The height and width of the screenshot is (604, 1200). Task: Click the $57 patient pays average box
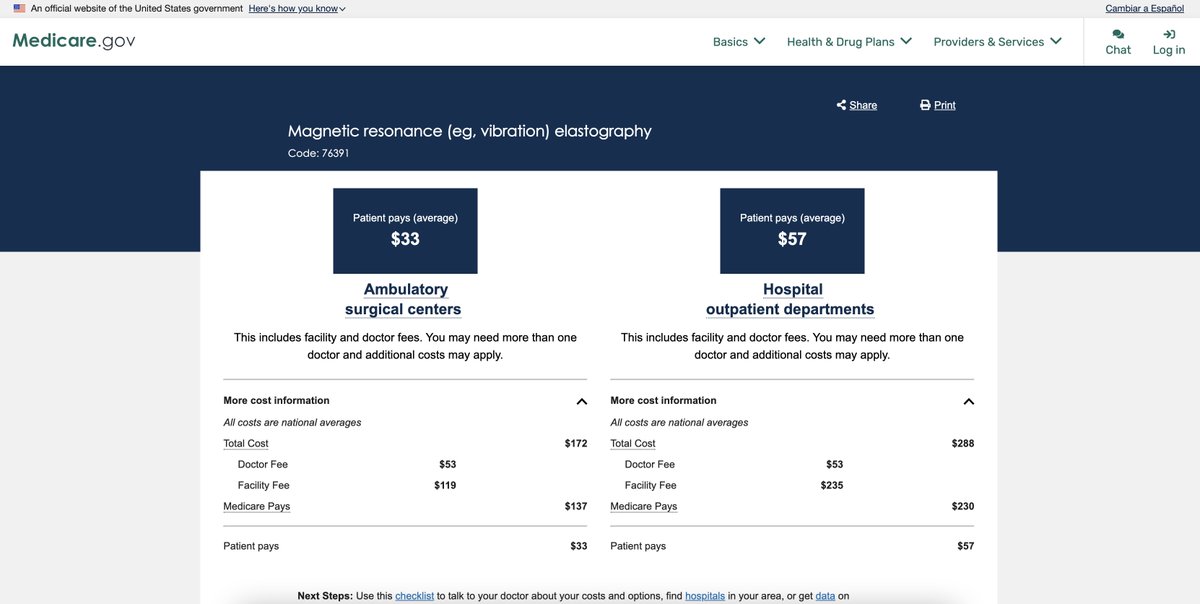[792, 231]
